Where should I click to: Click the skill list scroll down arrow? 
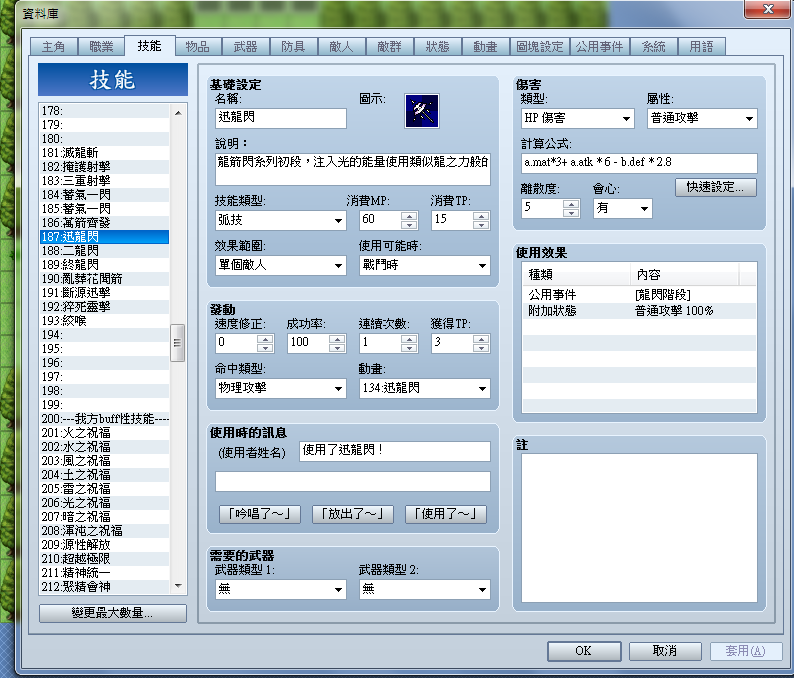tap(178, 586)
